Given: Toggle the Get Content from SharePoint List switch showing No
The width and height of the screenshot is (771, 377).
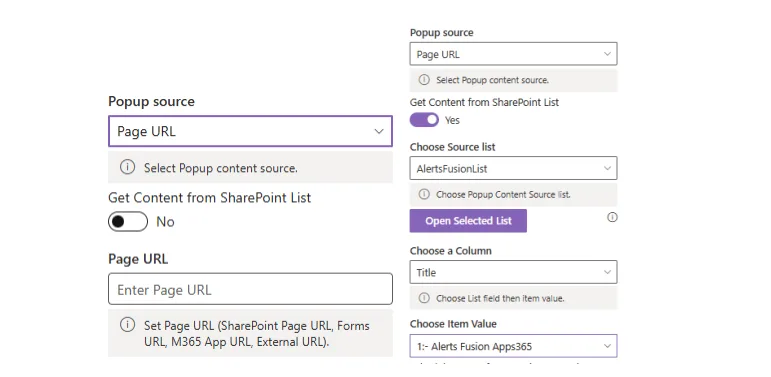Looking at the screenshot, I should pos(128,222).
